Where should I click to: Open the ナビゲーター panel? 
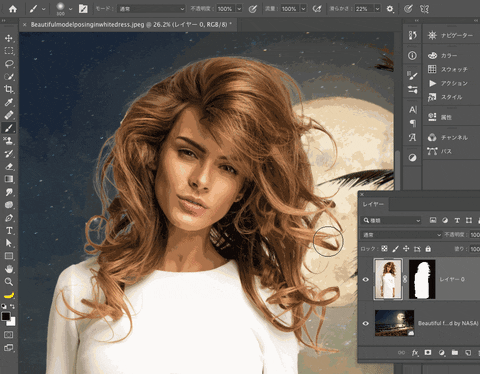[451, 35]
